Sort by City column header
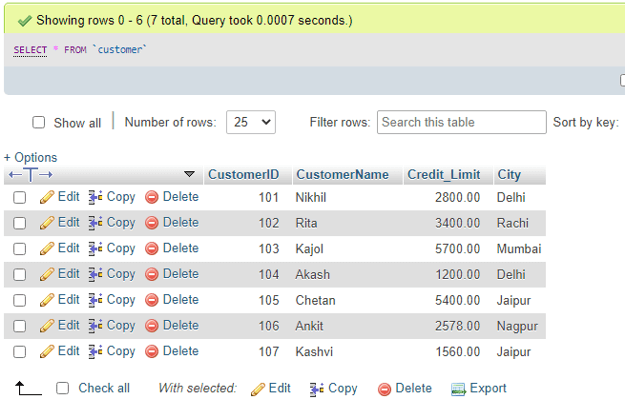 509,175
